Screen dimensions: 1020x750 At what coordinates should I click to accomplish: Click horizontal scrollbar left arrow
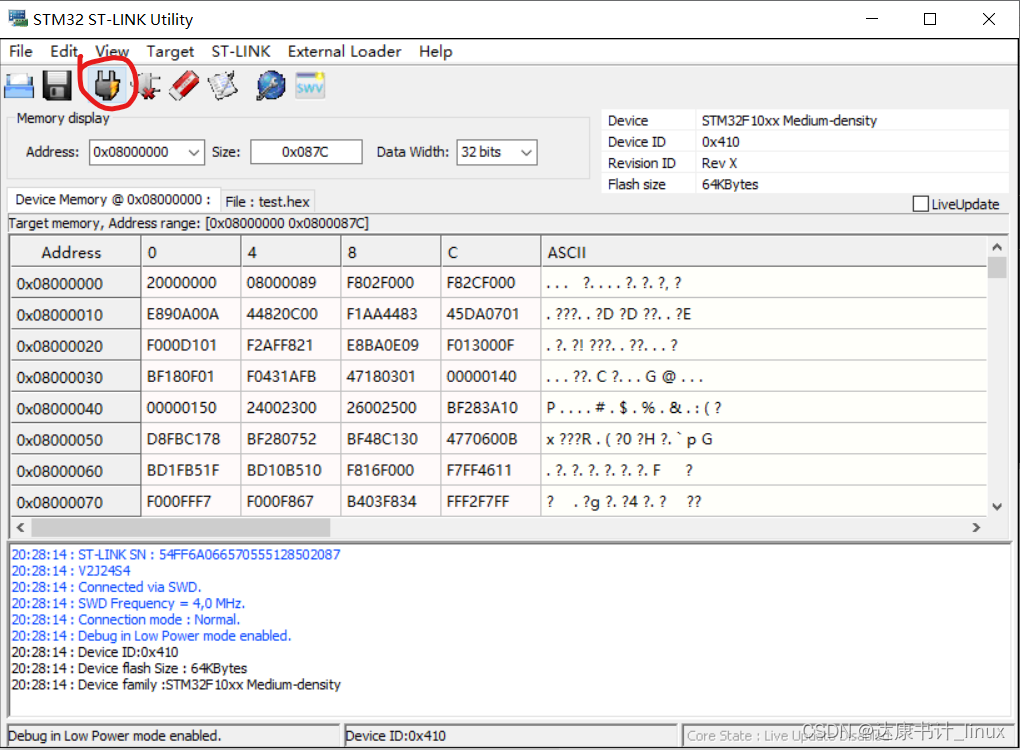[x=20, y=528]
